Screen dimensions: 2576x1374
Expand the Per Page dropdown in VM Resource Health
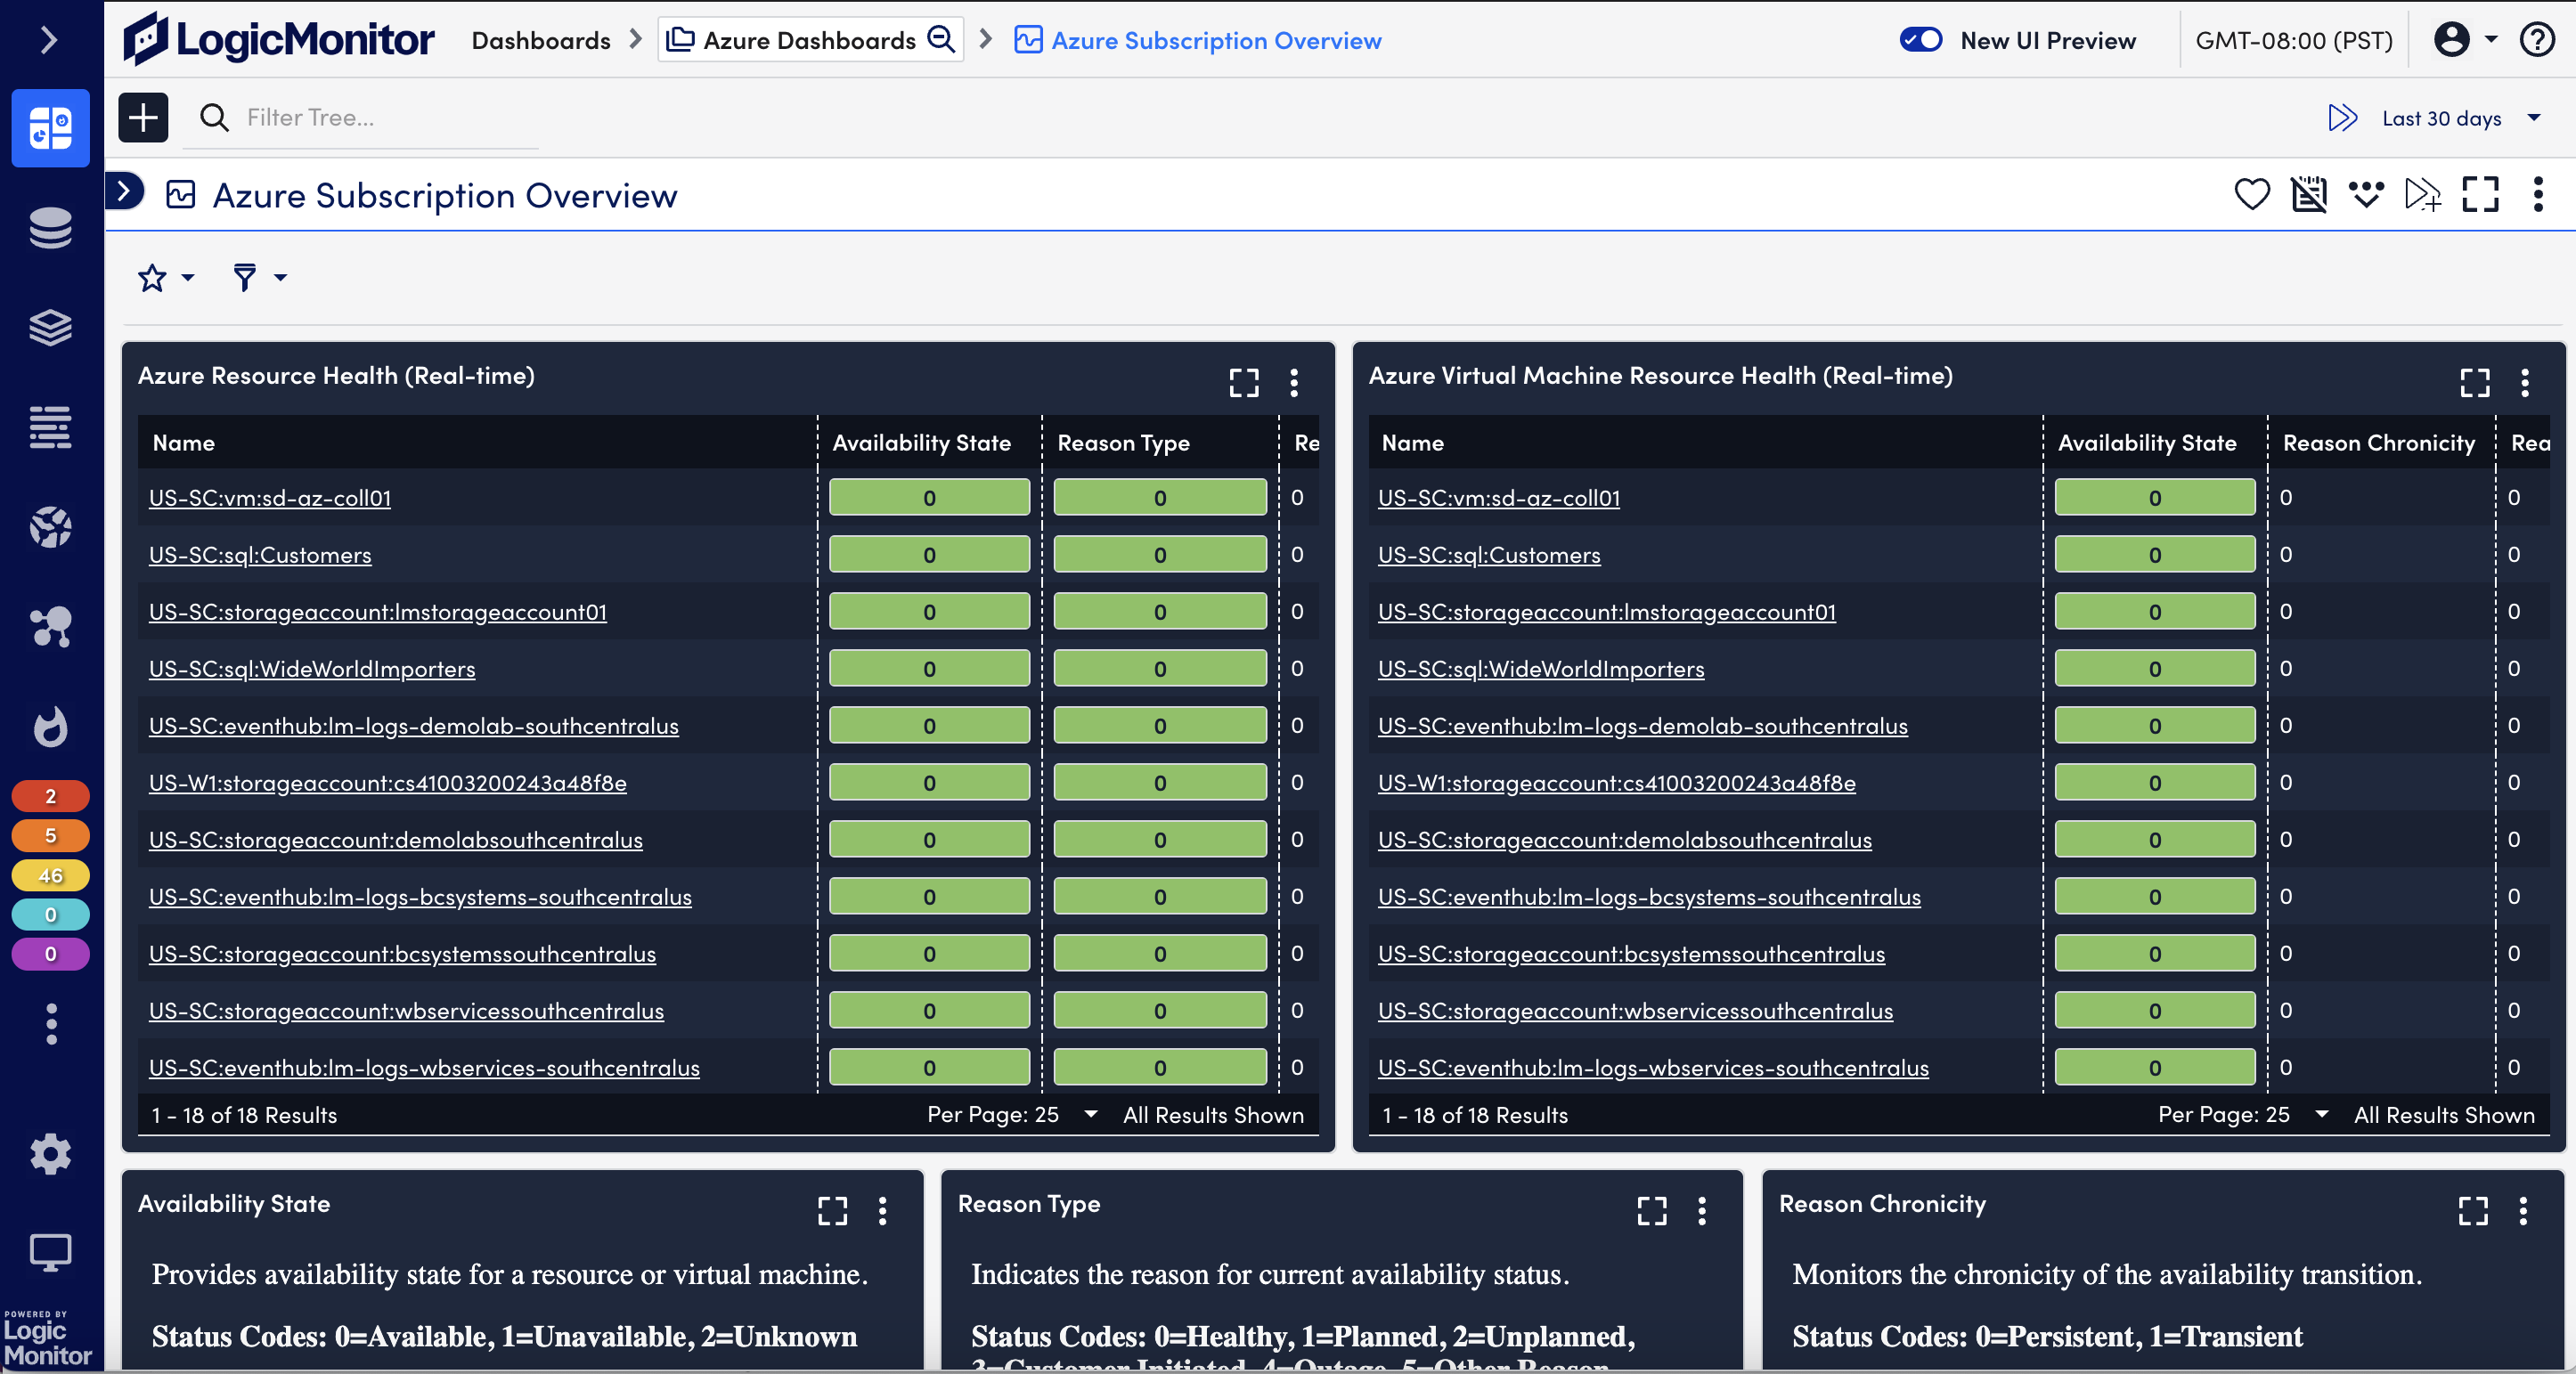(2320, 1115)
